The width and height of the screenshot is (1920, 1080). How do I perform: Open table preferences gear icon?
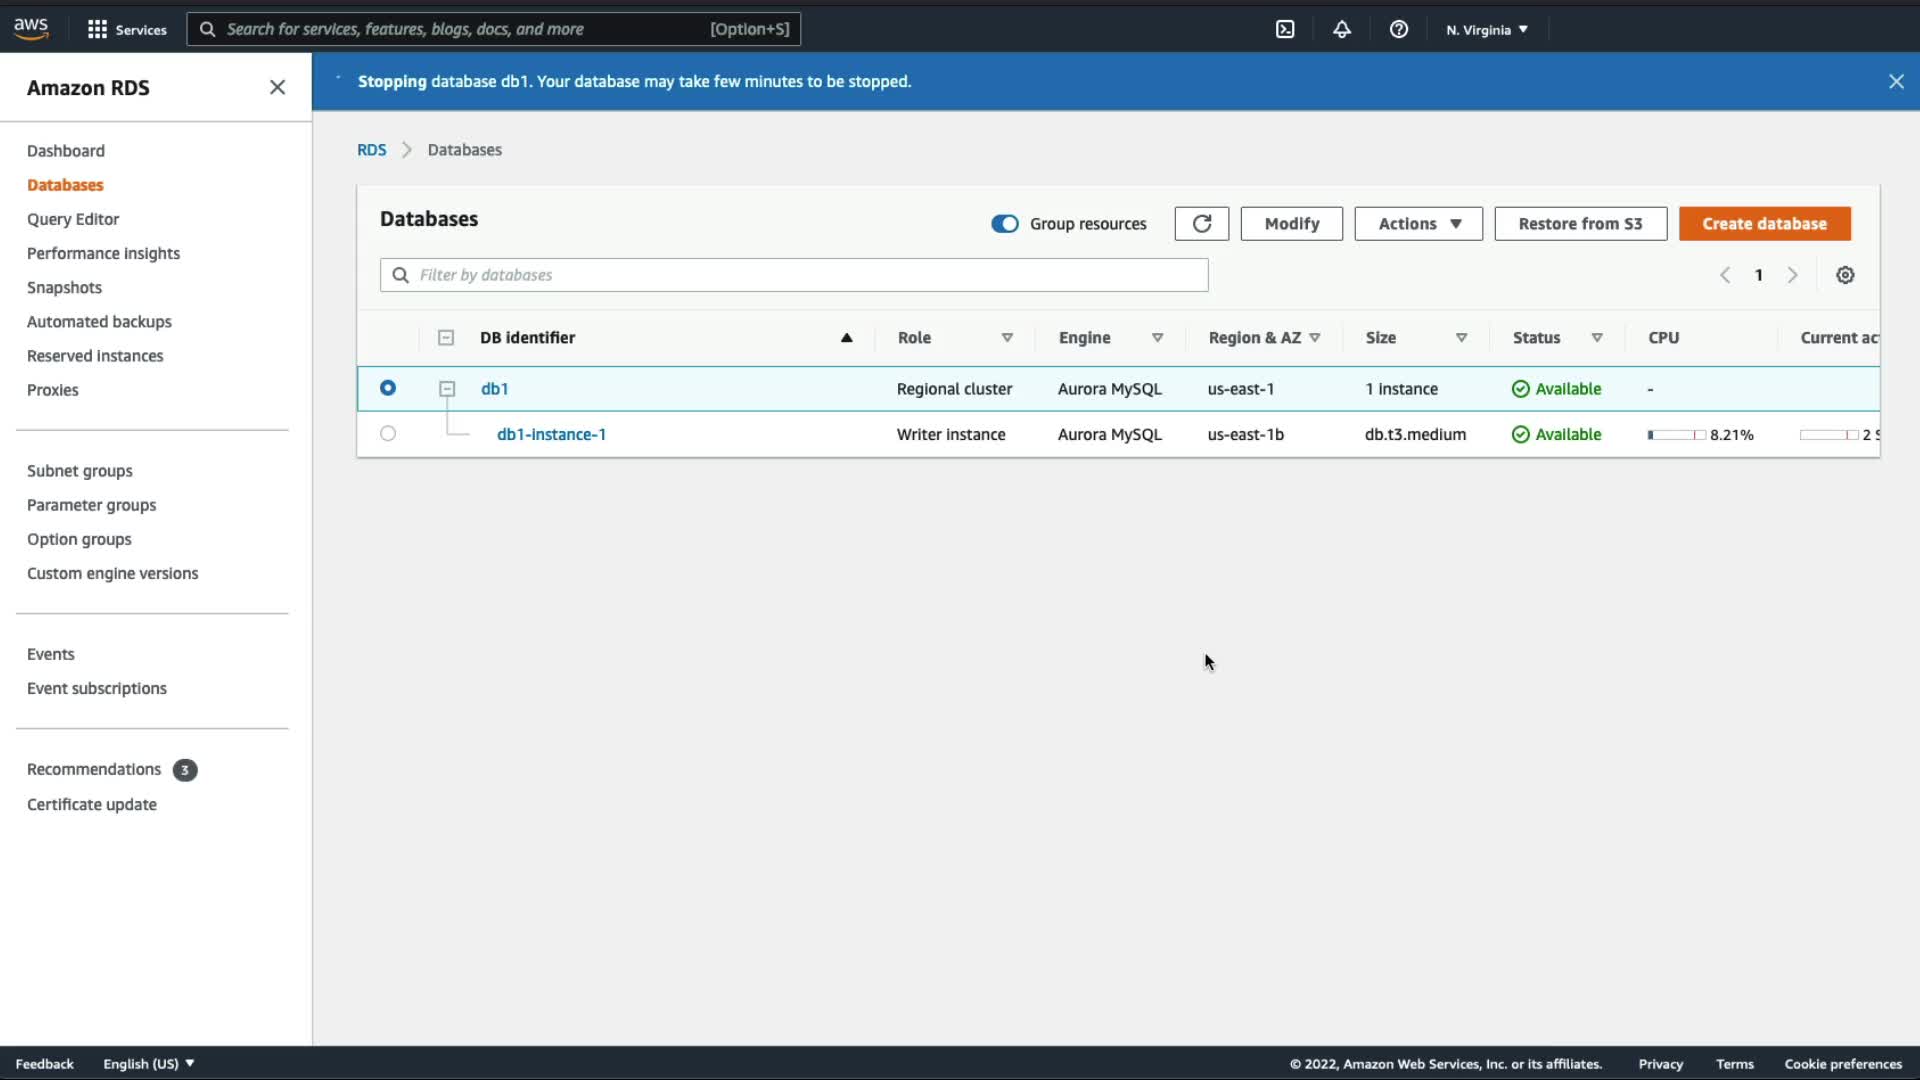1845,275
